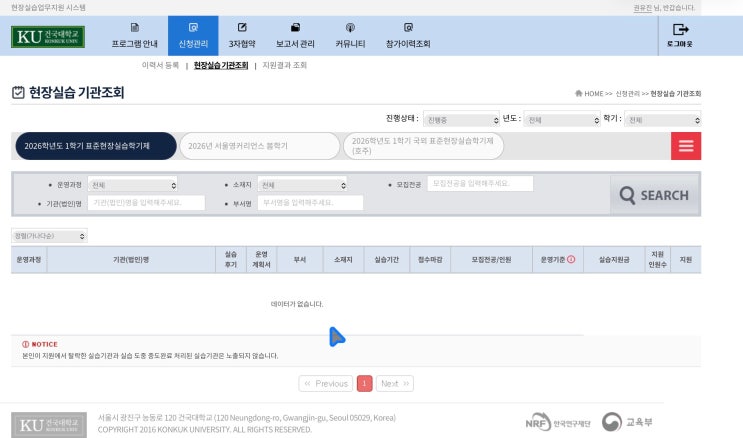Select 국외 표준현장실습학기제 (호주) tab
This screenshot has width=743, height=438.
[423, 146]
